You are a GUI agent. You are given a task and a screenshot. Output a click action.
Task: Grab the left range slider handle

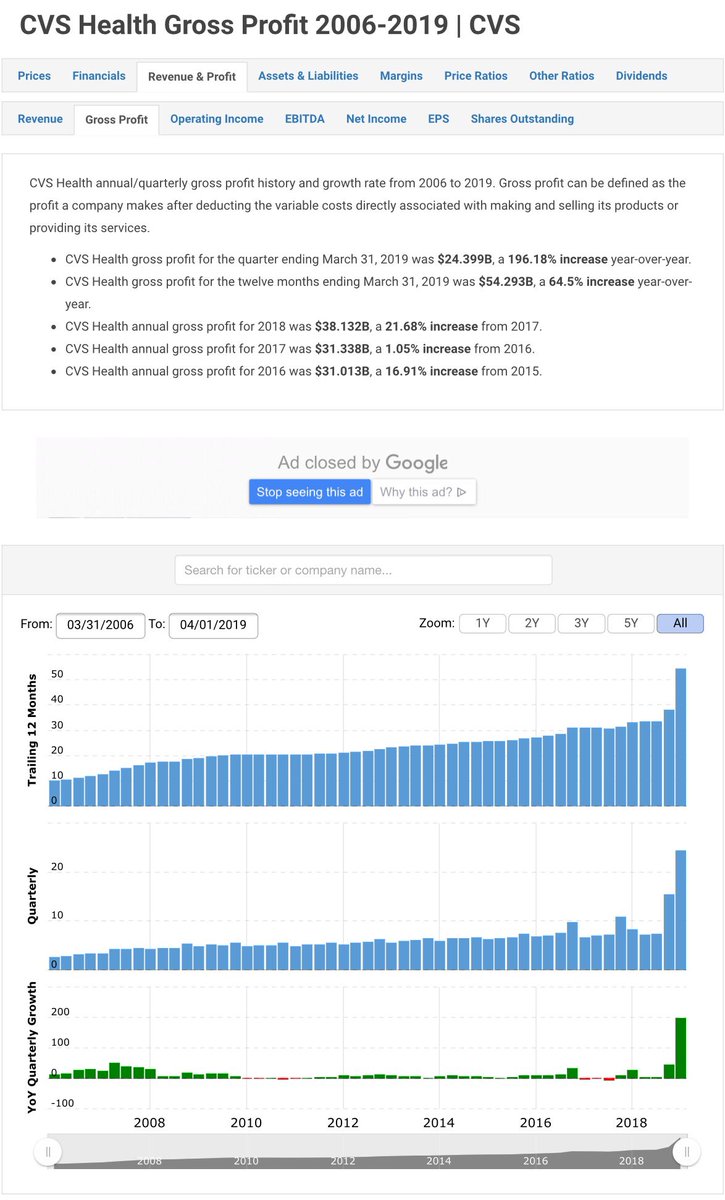tap(47, 1152)
